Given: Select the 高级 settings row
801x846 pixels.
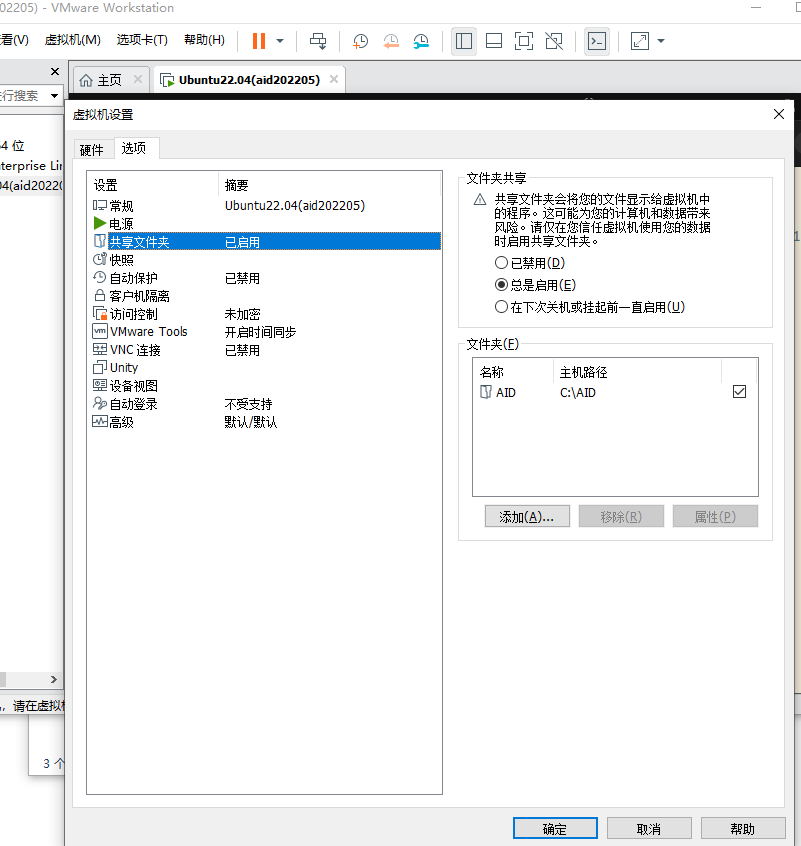Looking at the screenshot, I should (266, 422).
